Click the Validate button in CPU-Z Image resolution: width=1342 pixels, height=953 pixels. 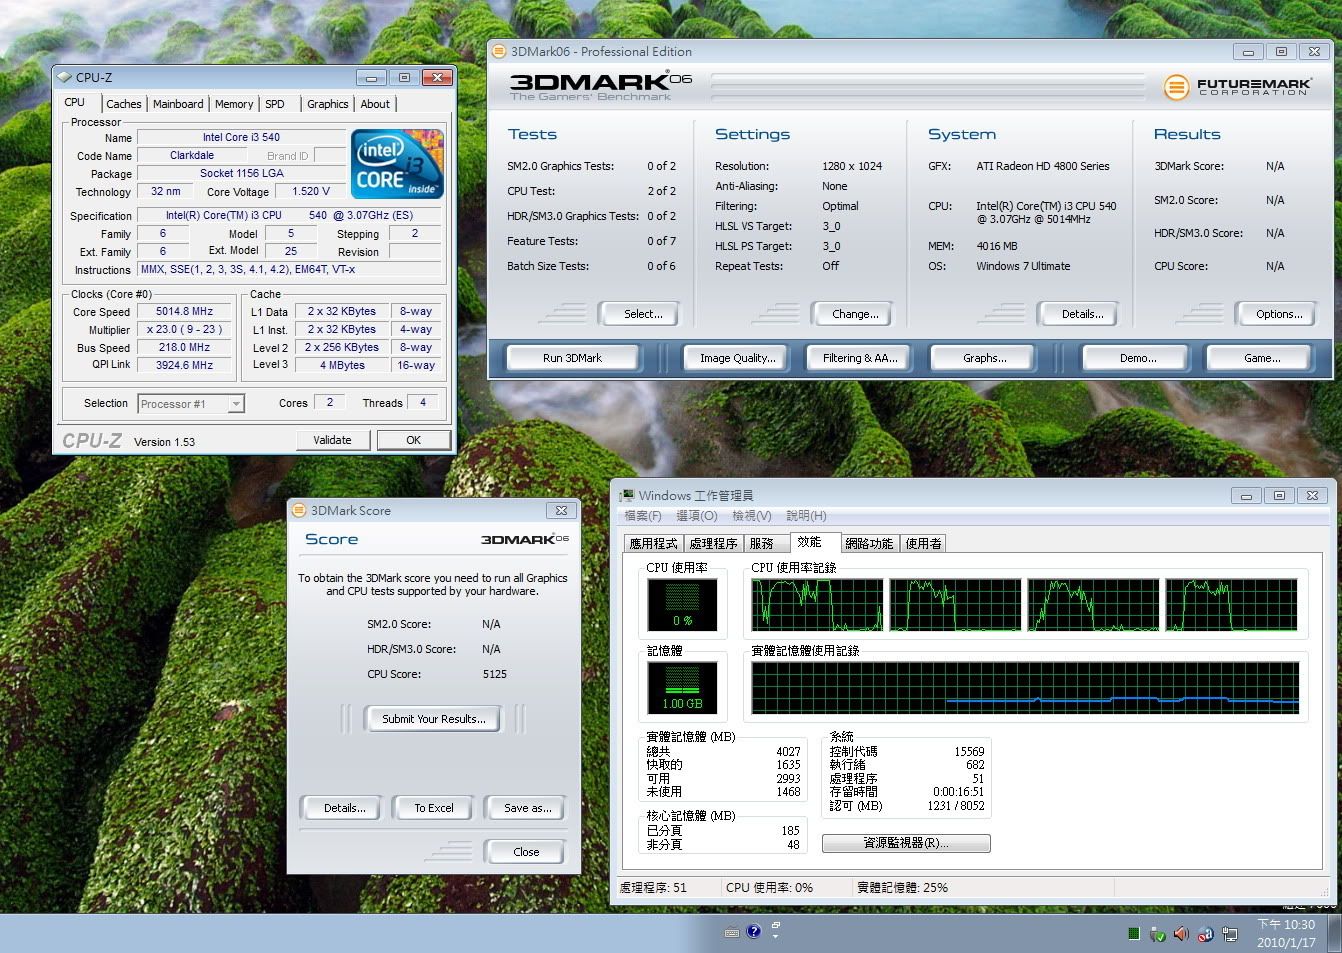(333, 440)
